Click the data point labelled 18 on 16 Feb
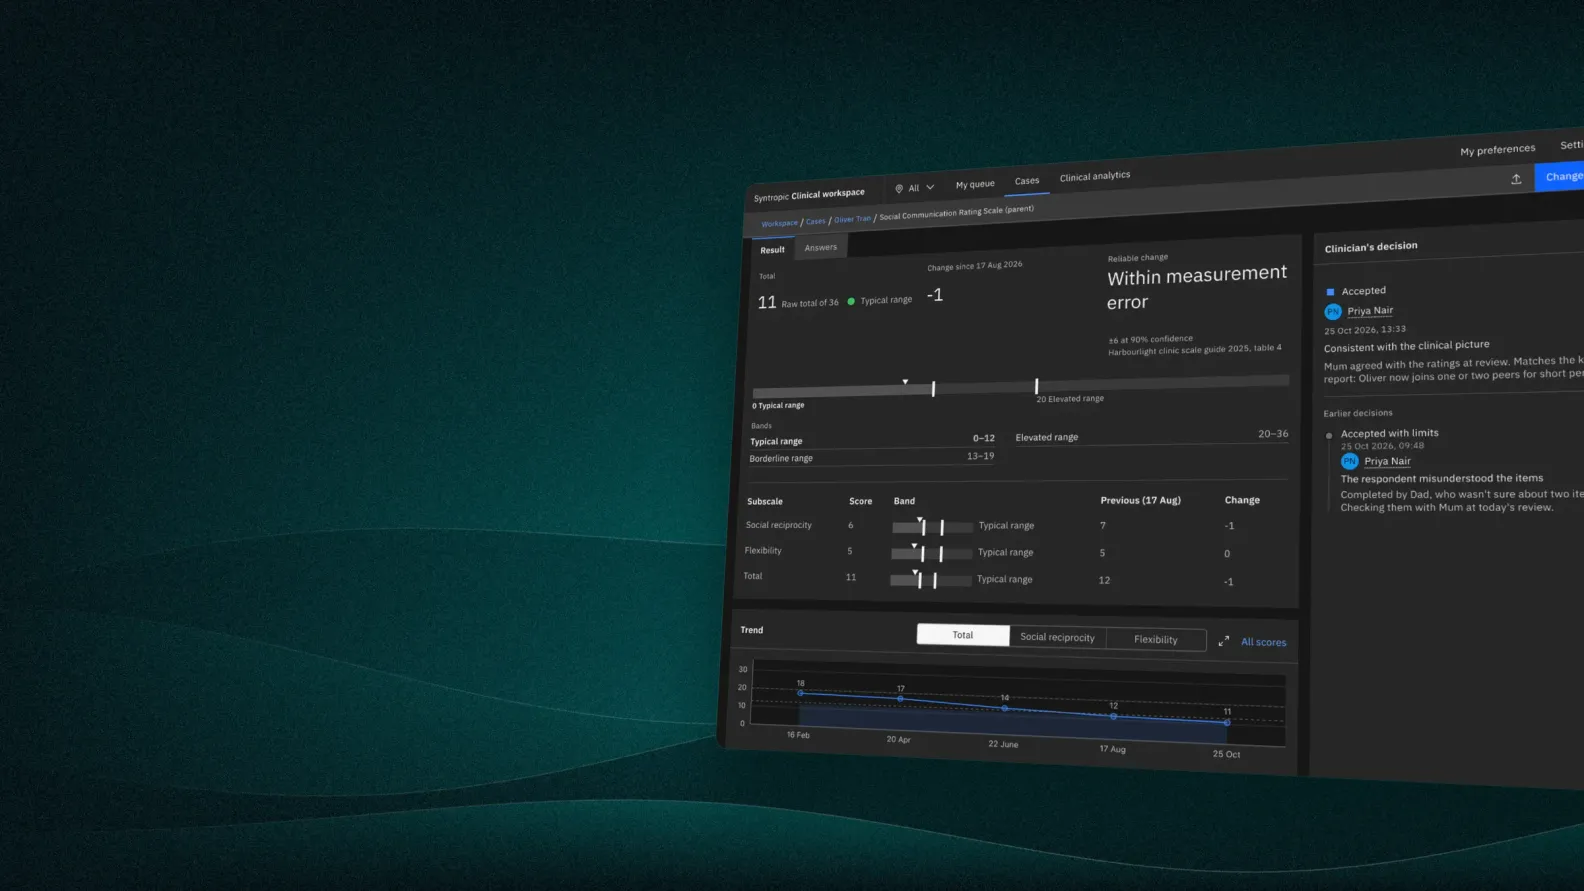Image resolution: width=1584 pixels, height=891 pixels. pos(801,693)
